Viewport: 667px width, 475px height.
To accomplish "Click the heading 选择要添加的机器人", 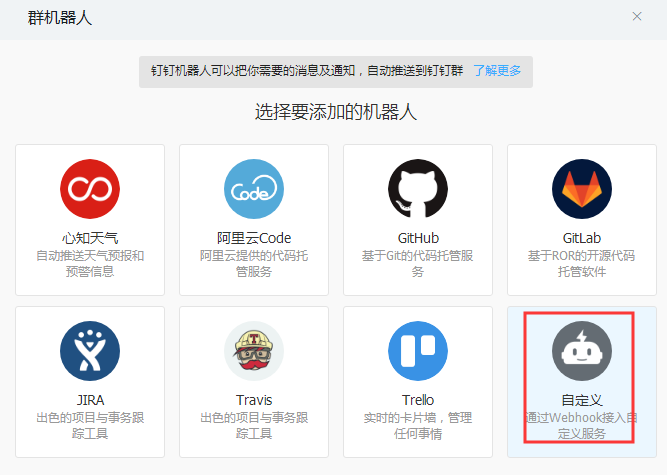I will (x=336, y=112).
